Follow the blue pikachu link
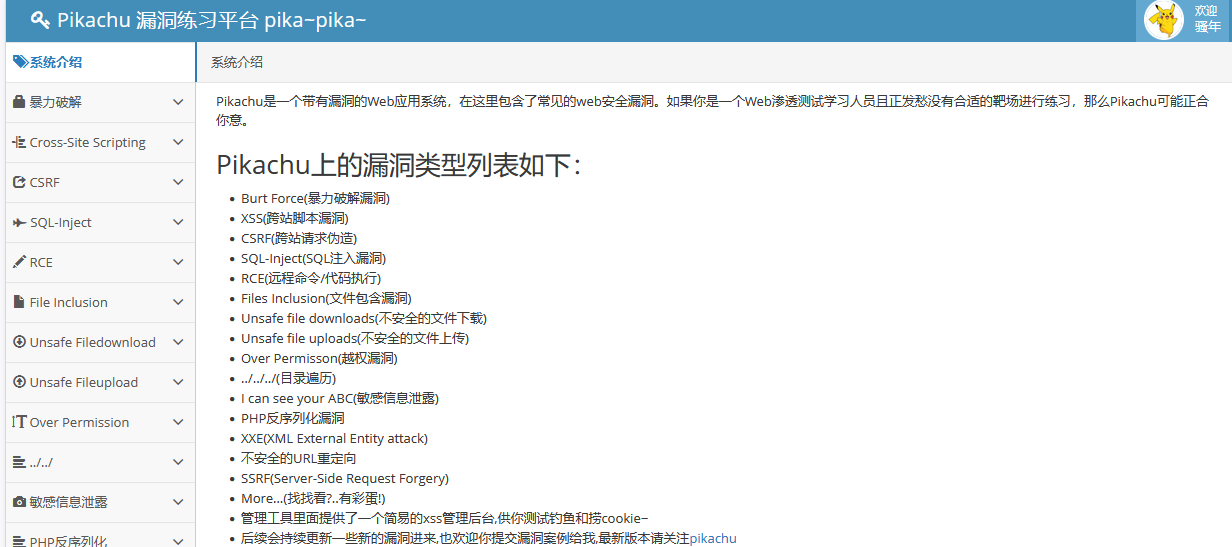This screenshot has width=1232, height=547. pos(713,538)
